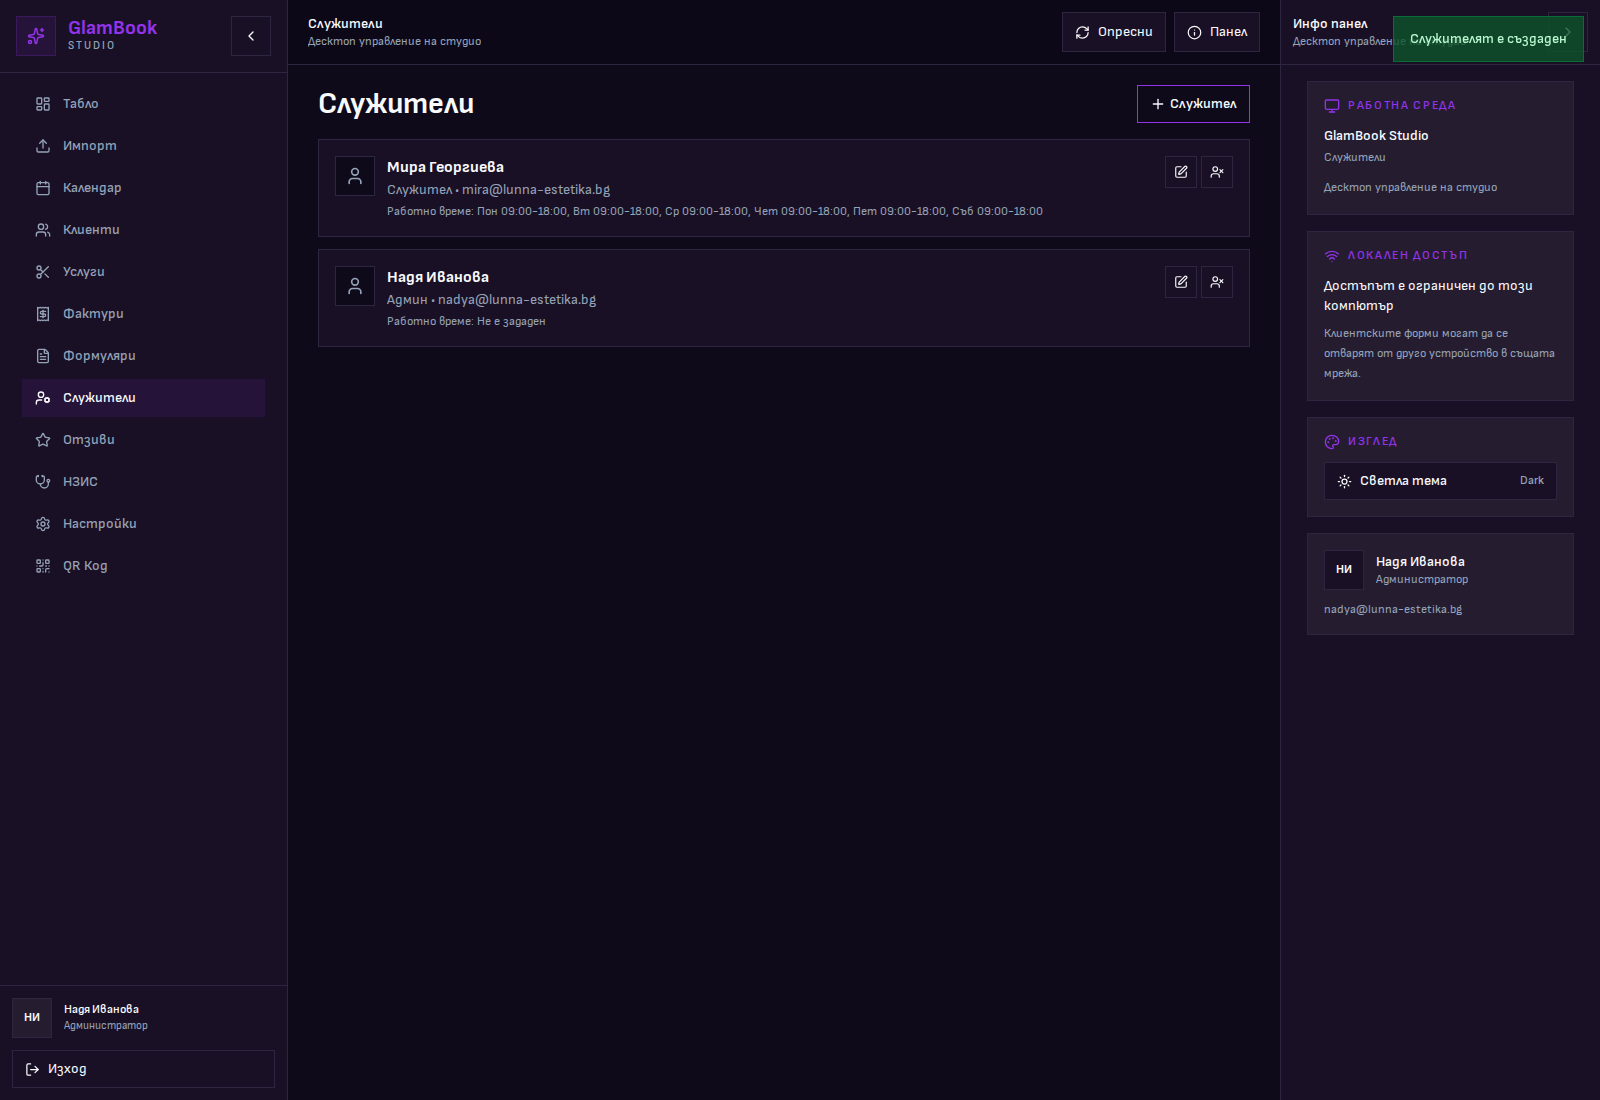Click the GlamBook Studio logo icon

point(36,36)
